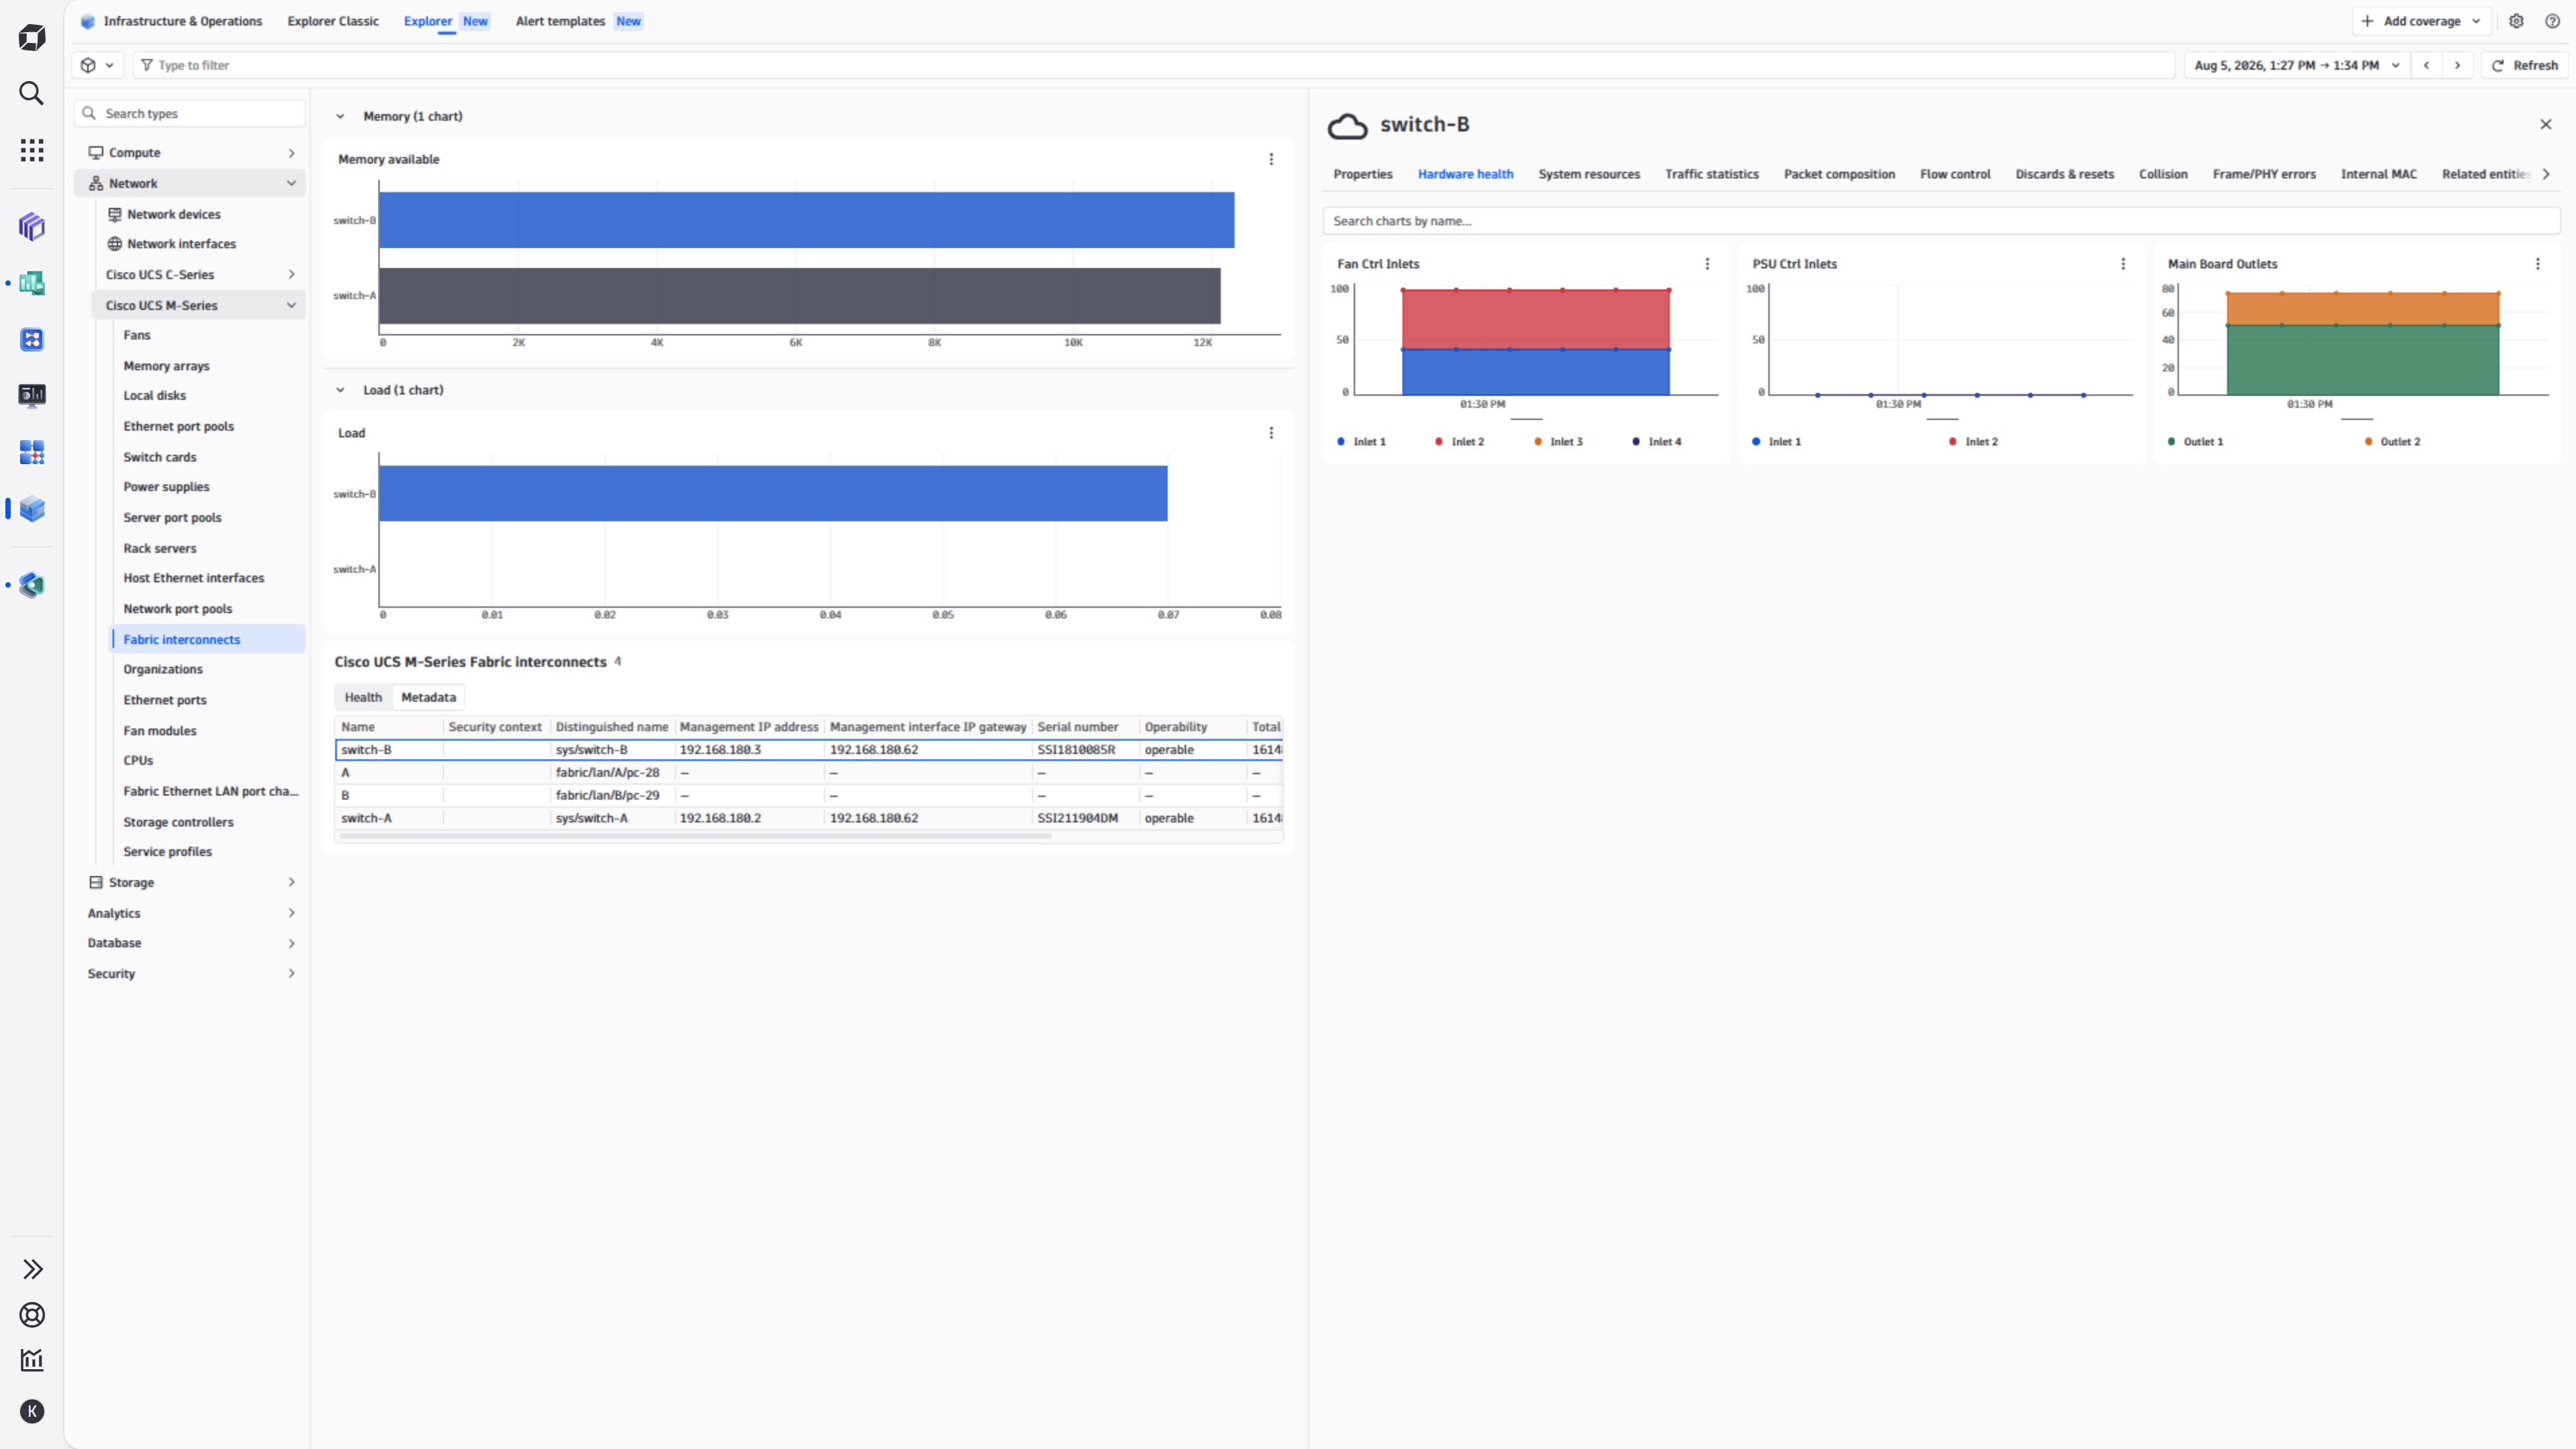The height and width of the screenshot is (1449, 2576).
Task: Collapse the Network category
Action: coord(291,183)
